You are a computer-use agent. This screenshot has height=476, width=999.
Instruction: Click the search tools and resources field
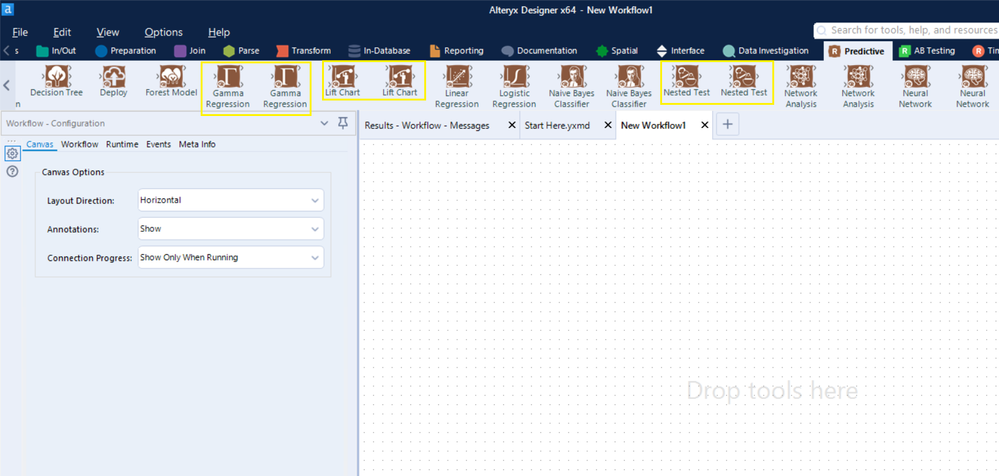(x=907, y=30)
